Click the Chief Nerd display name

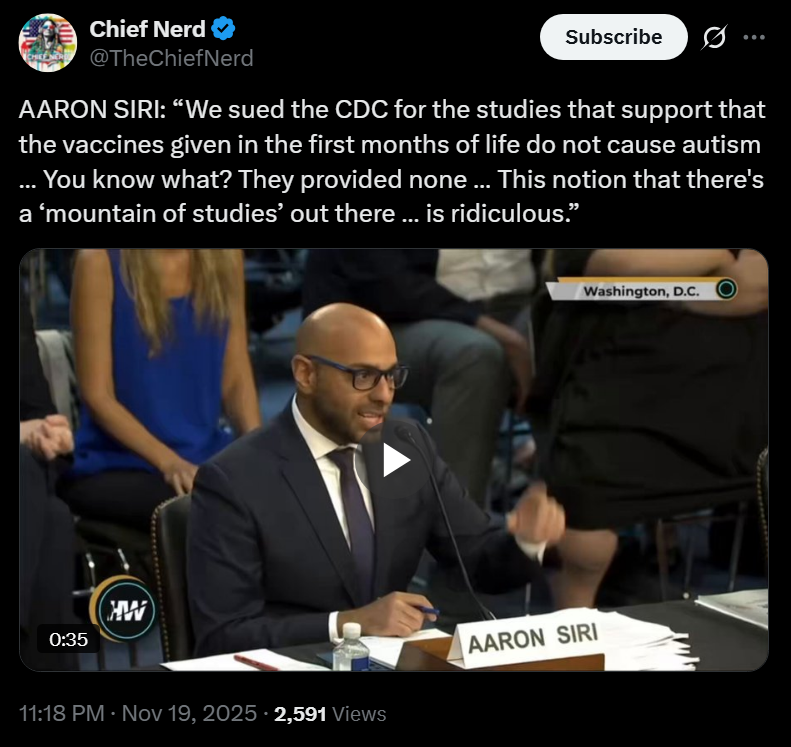click(147, 30)
